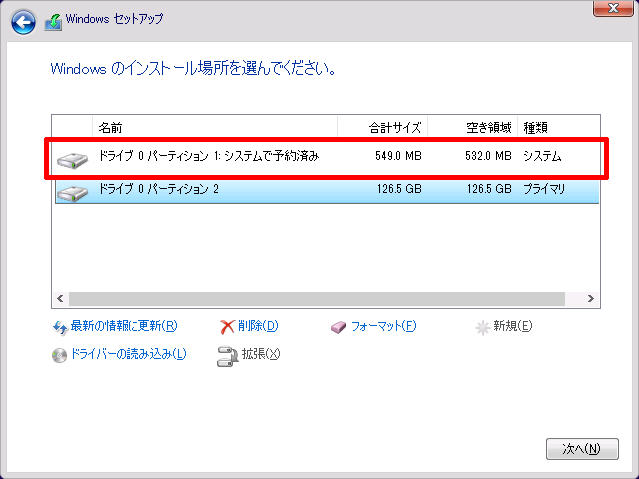Click the disc icon for loading drivers
639x479 pixels.
click(59, 355)
